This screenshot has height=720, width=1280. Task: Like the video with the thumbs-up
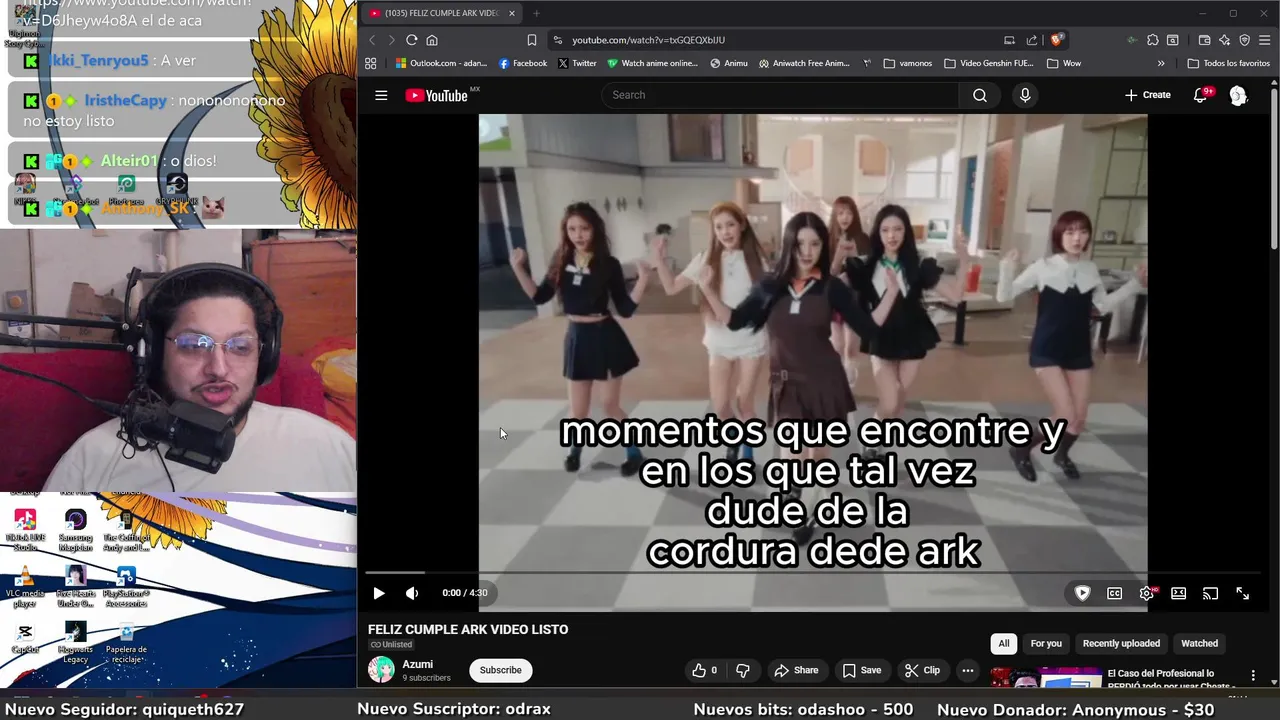[x=705, y=670]
